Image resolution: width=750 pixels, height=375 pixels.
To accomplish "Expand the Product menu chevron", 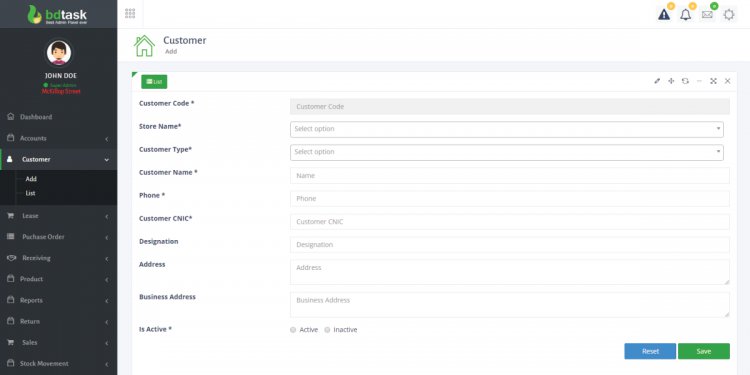I will 106,280.
